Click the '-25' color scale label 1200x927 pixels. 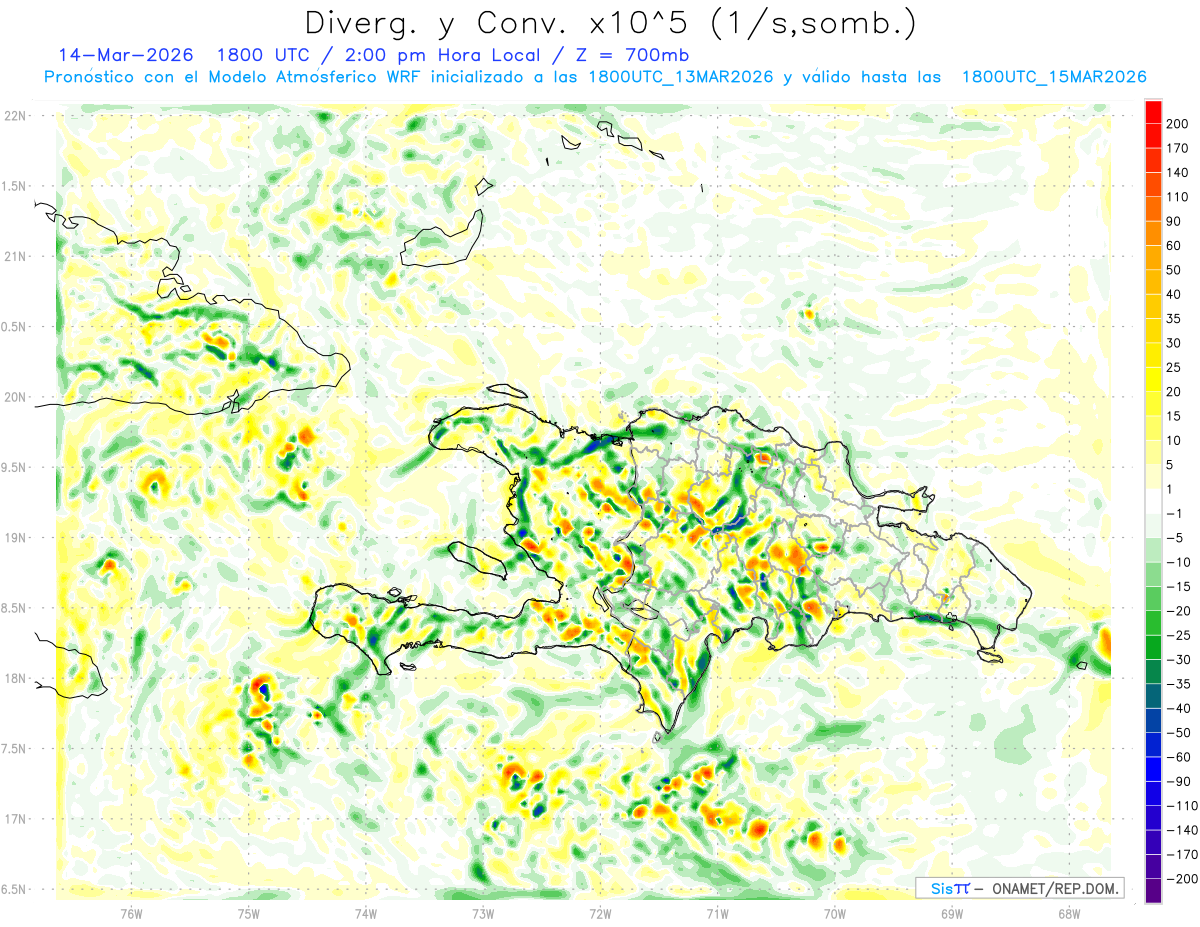pyautogui.click(x=1181, y=635)
